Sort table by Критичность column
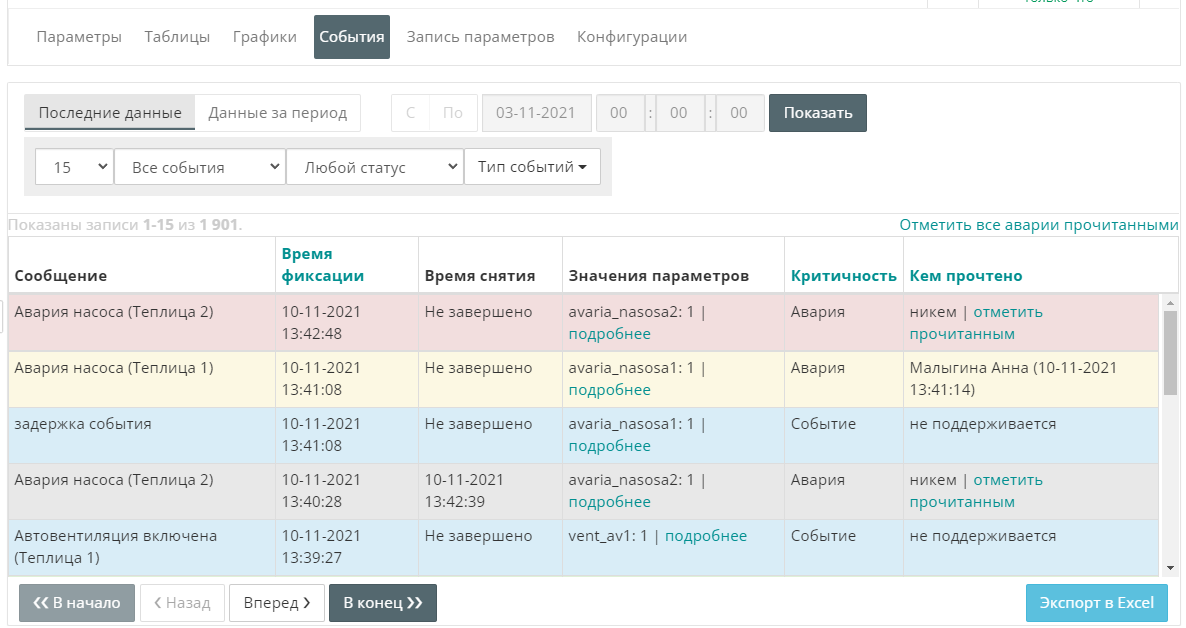 (843, 276)
